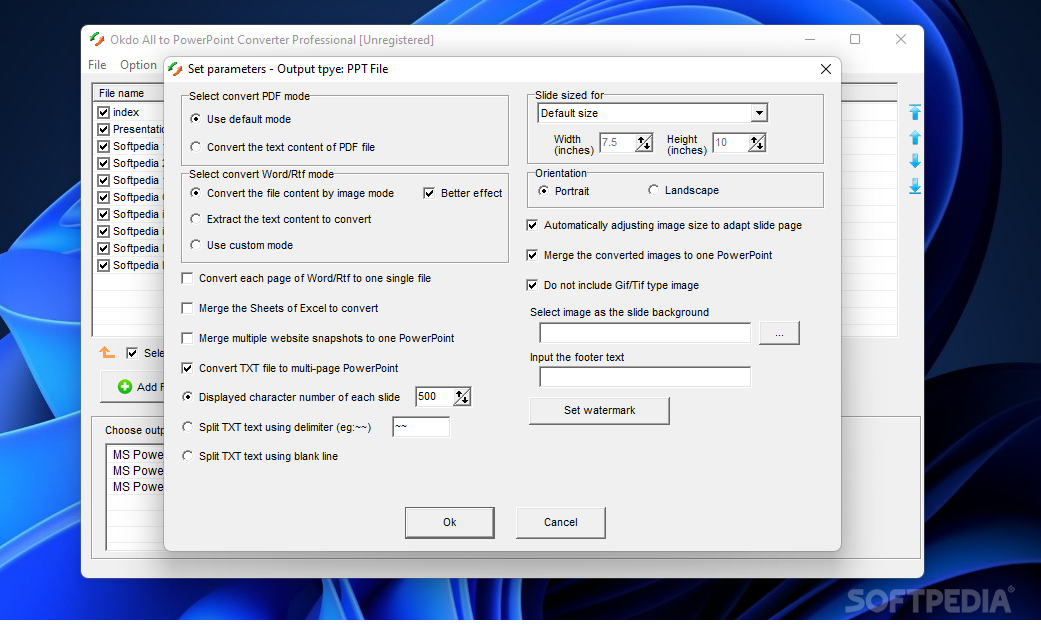Click the Add Files button in main window
The width and height of the screenshot is (1041, 628).
point(133,387)
